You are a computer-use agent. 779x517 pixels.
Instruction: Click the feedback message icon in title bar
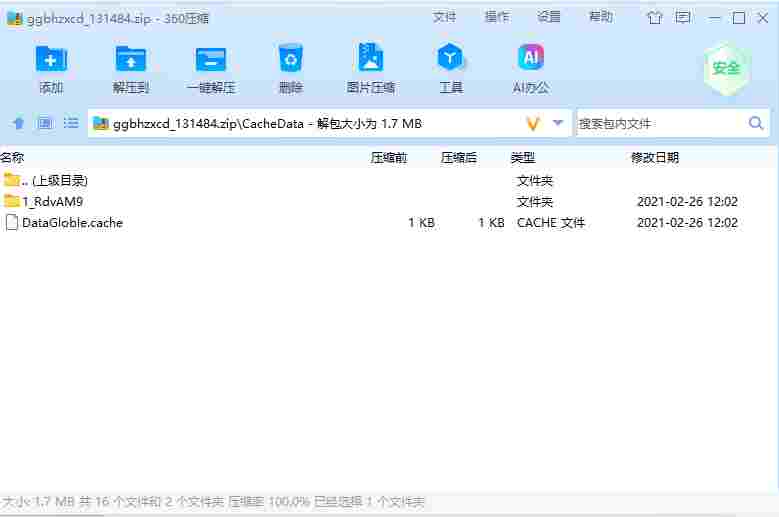pyautogui.click(x=683, y=18)
